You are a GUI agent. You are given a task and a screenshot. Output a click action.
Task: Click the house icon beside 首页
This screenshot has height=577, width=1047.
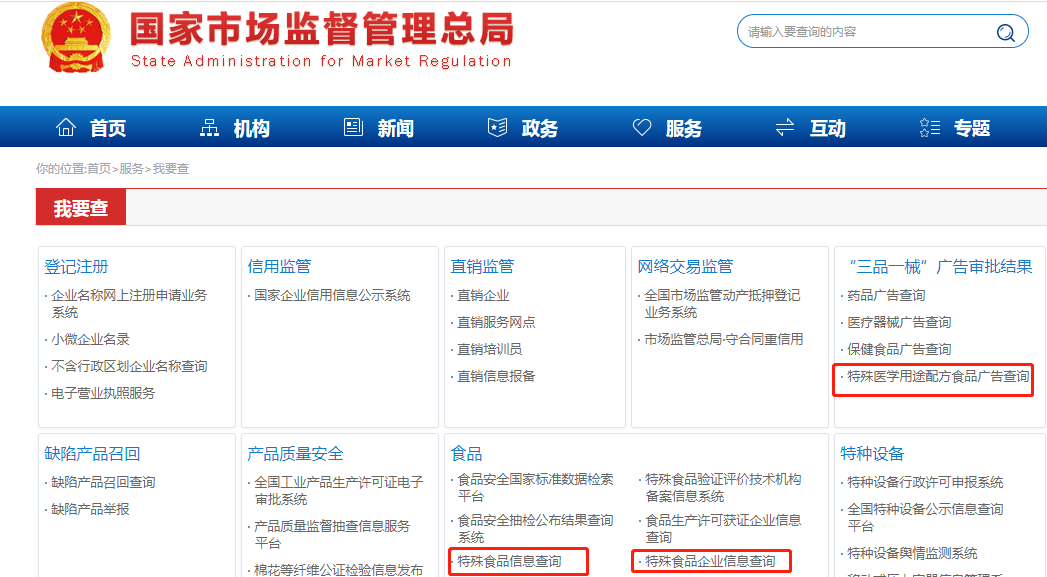click(x=66, y=127)
